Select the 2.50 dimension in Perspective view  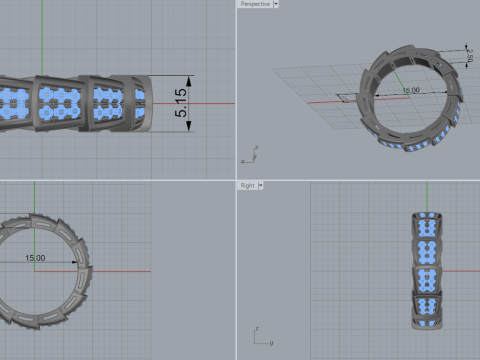(x=470, y=55)
